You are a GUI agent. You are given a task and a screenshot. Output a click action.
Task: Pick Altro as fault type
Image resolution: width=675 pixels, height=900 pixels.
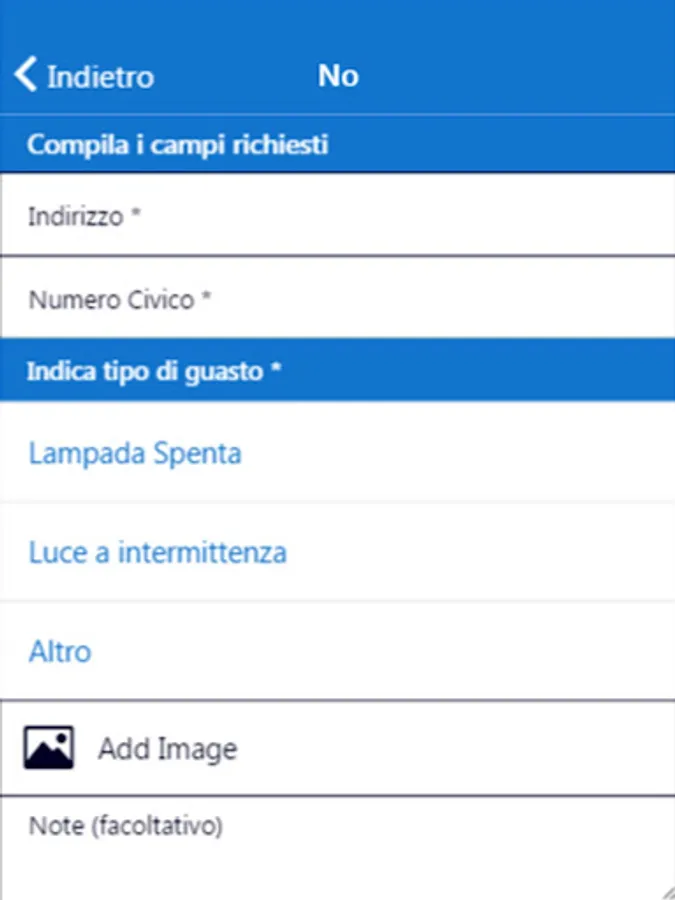pyautogui.click(x=60, y=652)
